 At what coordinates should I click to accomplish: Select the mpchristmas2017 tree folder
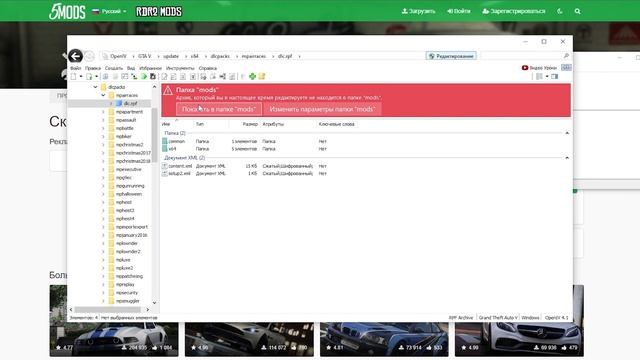coord(133,153)
